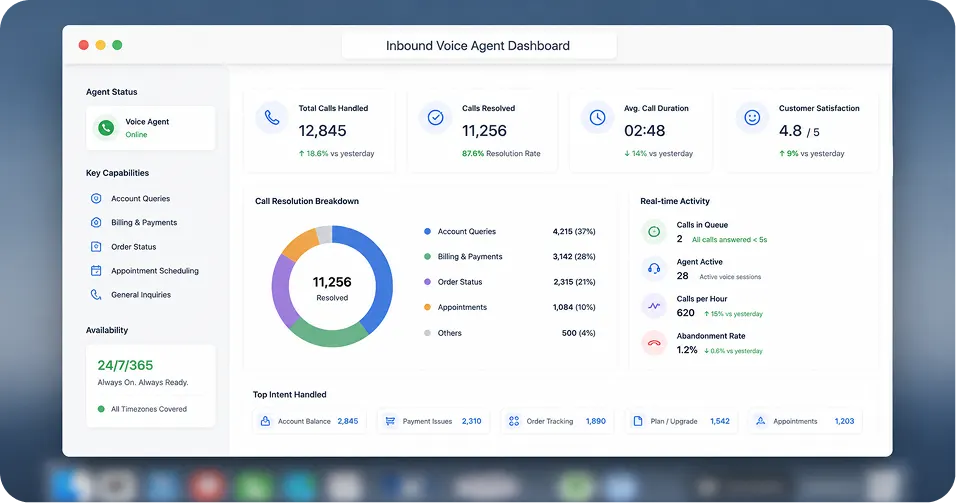Click the 12,845 total calls value
The image size is (956, 503).
323,130
